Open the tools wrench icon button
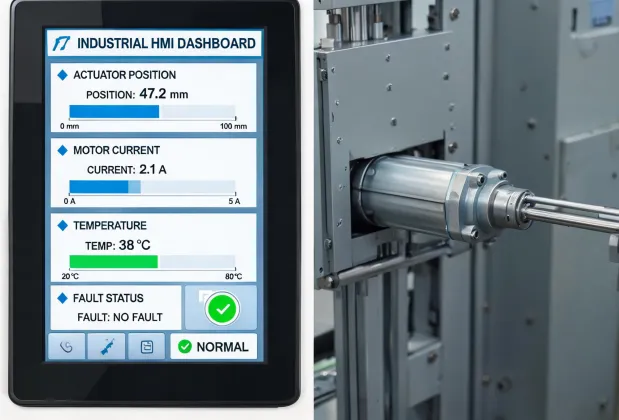Viewport: 619px width, 420px height. 107,347
